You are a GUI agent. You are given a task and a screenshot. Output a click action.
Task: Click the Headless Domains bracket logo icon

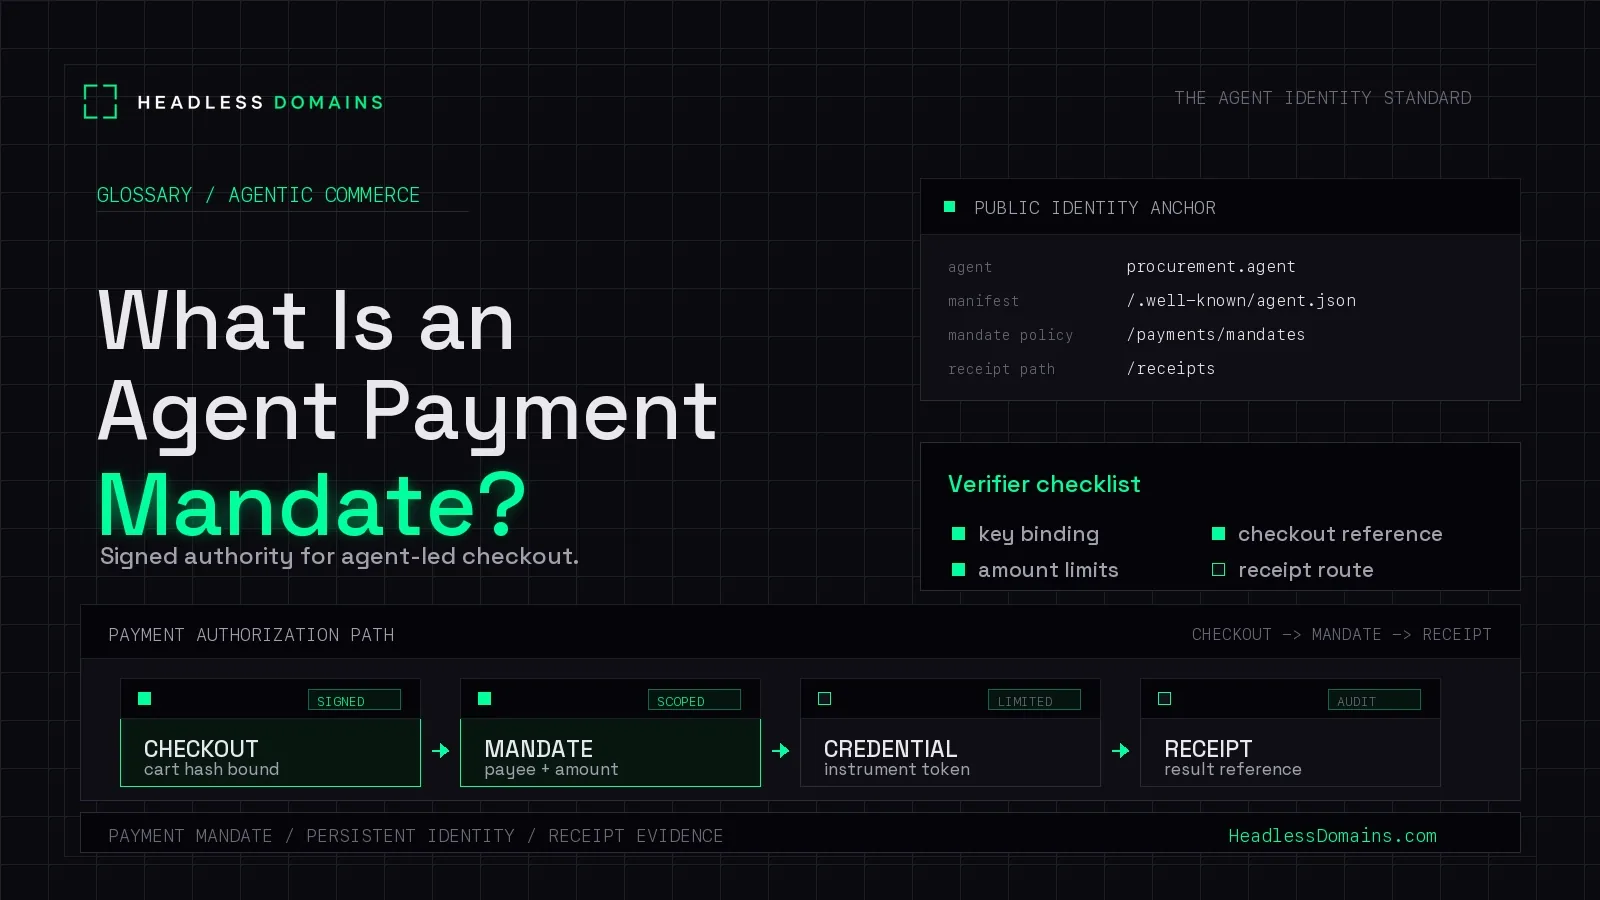[x=100, y=102]
